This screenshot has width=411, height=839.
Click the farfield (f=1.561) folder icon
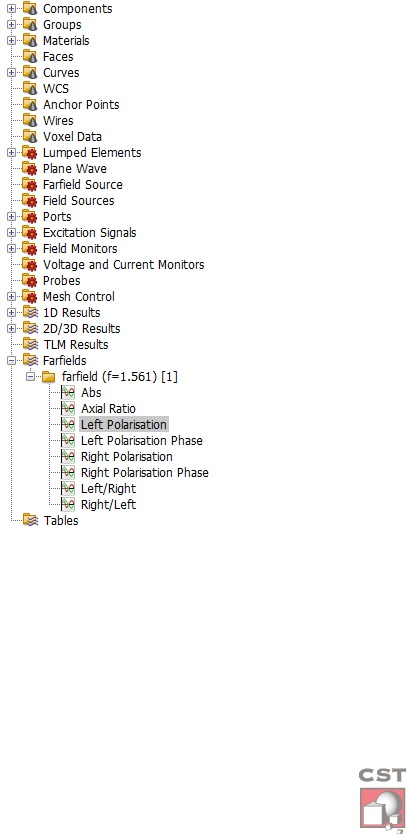pyautogui.click(x=49, y=377)
